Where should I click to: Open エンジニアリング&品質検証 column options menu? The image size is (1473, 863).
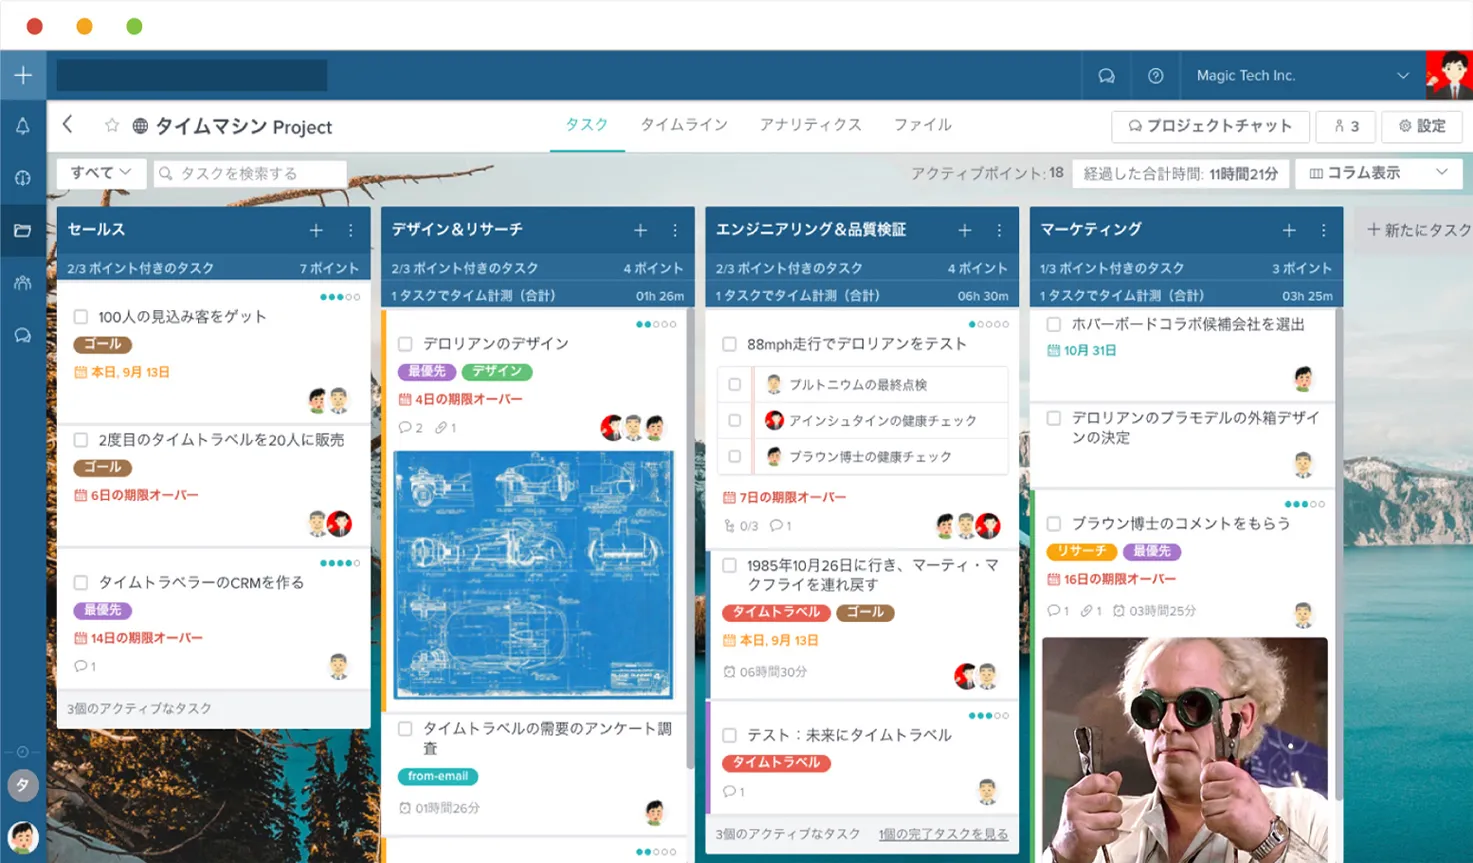[x=999, y=230]
